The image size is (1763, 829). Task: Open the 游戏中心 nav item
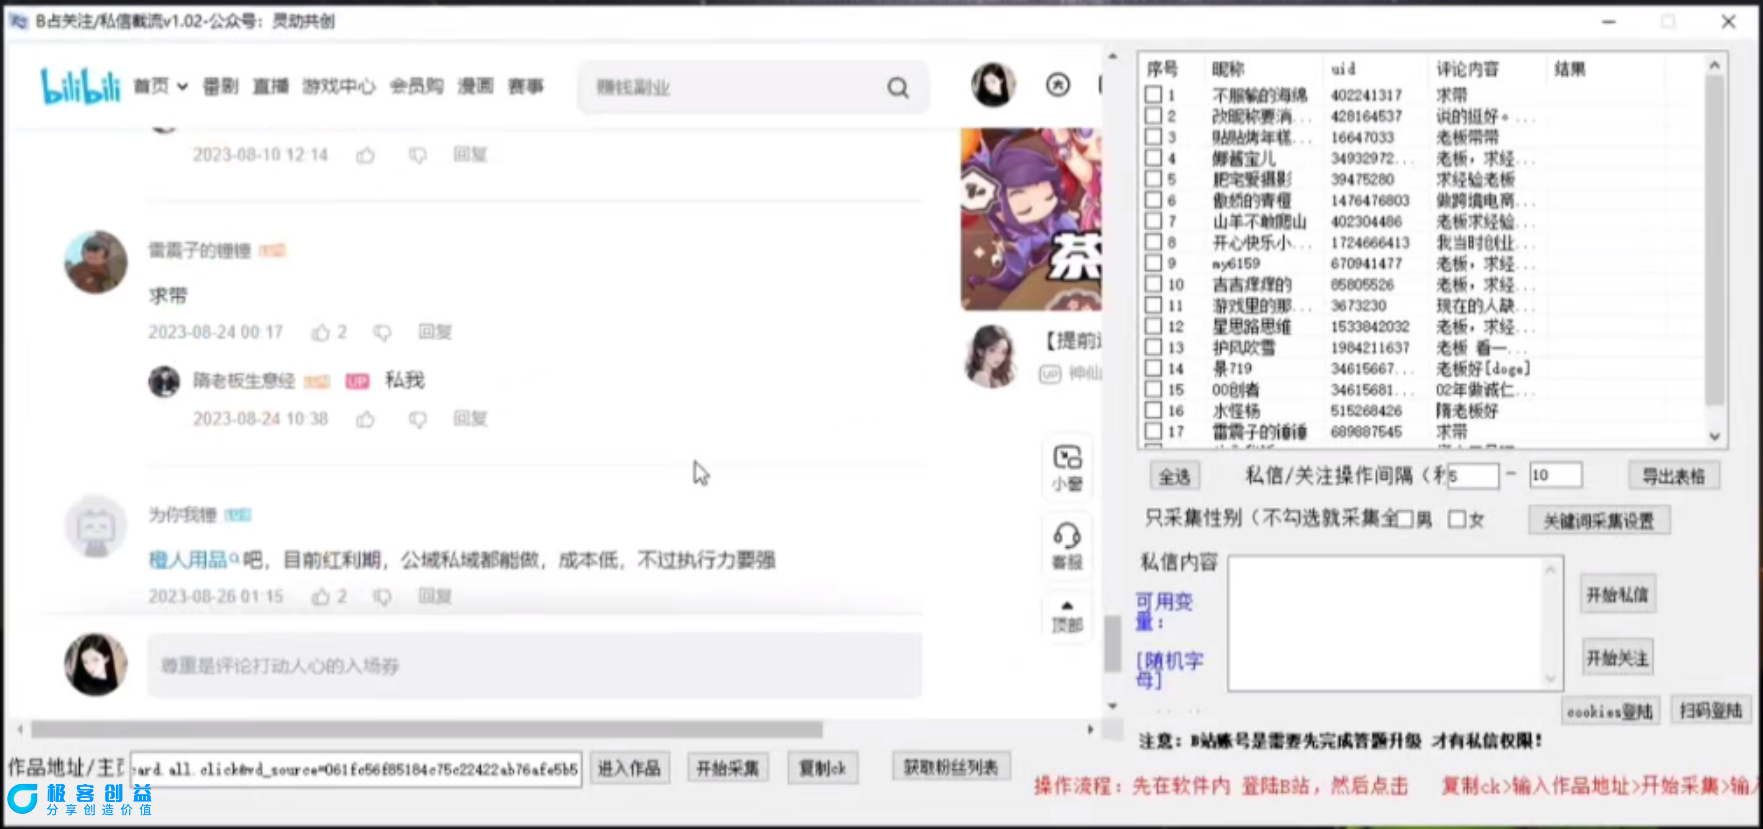click(338, 87)
